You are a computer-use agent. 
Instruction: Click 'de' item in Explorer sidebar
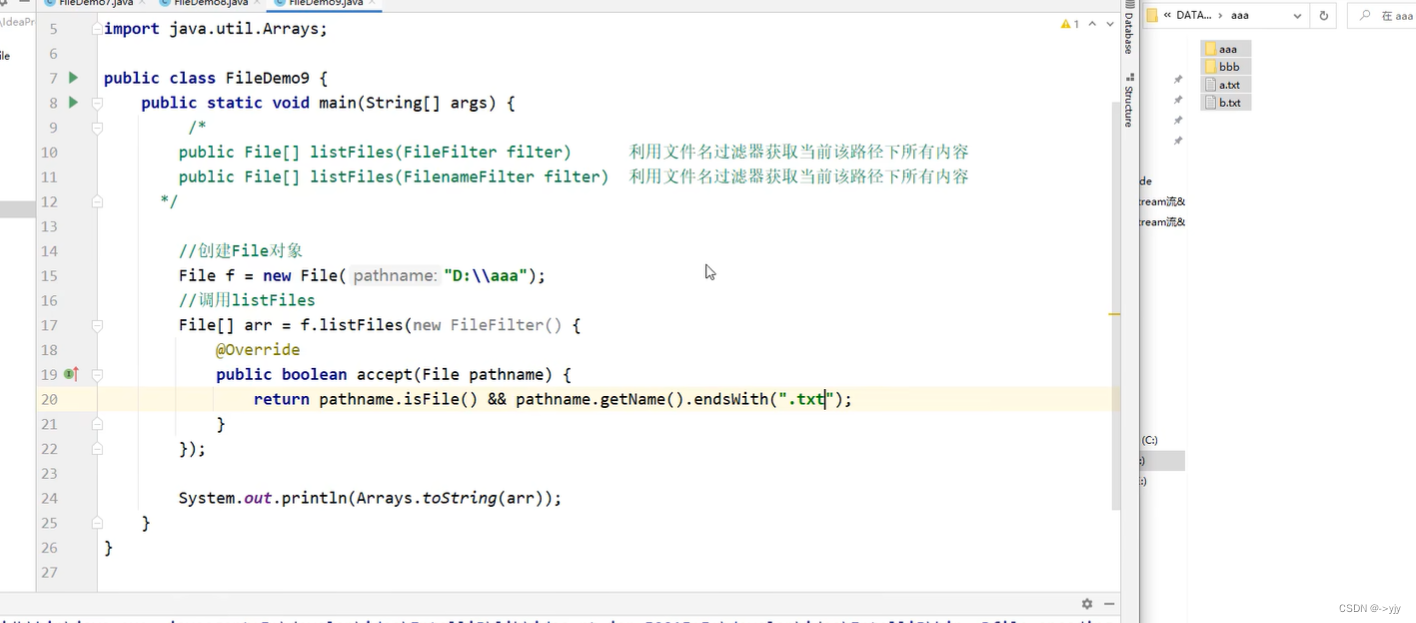1146,181
